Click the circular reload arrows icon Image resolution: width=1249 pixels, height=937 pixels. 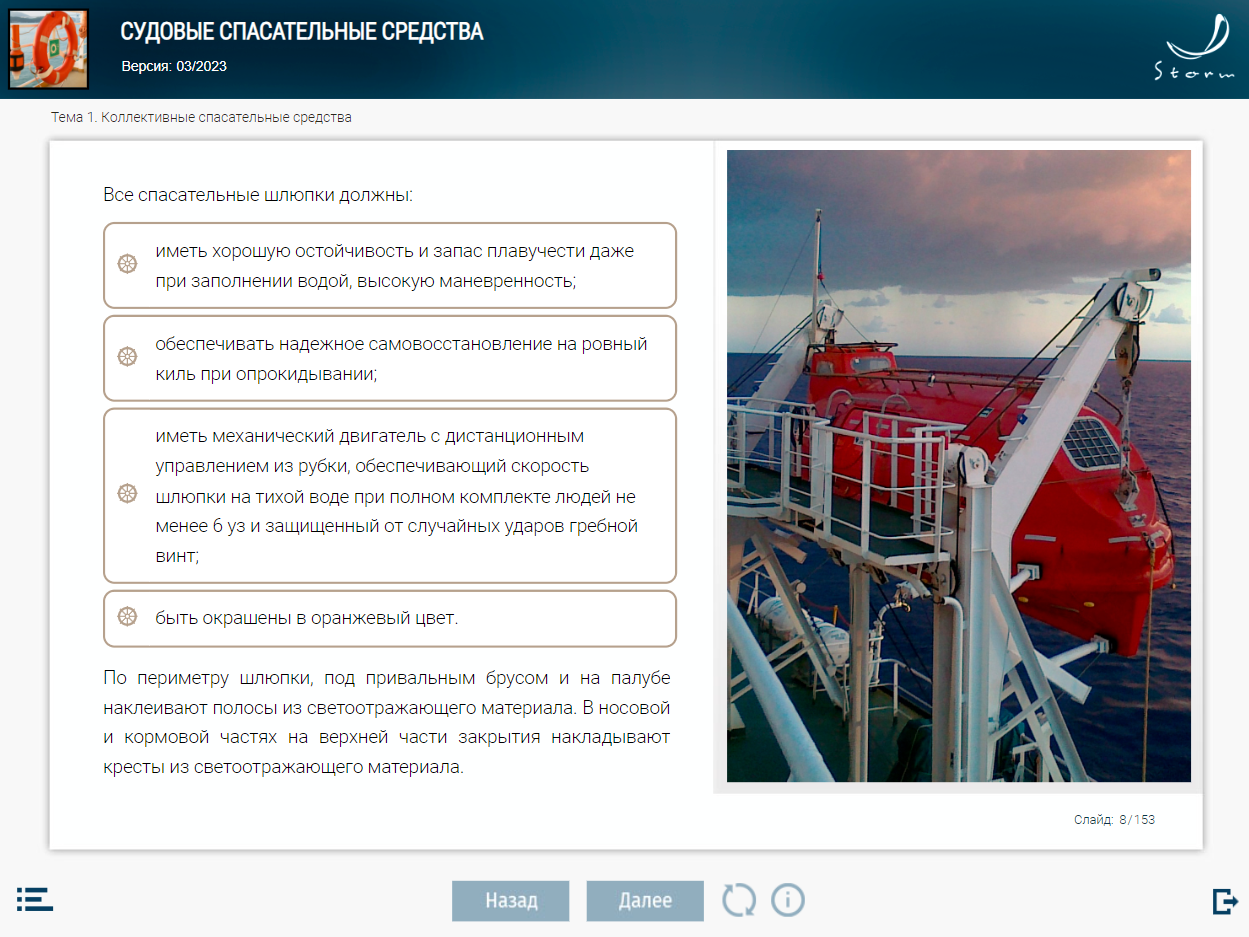tap(740, 900)
